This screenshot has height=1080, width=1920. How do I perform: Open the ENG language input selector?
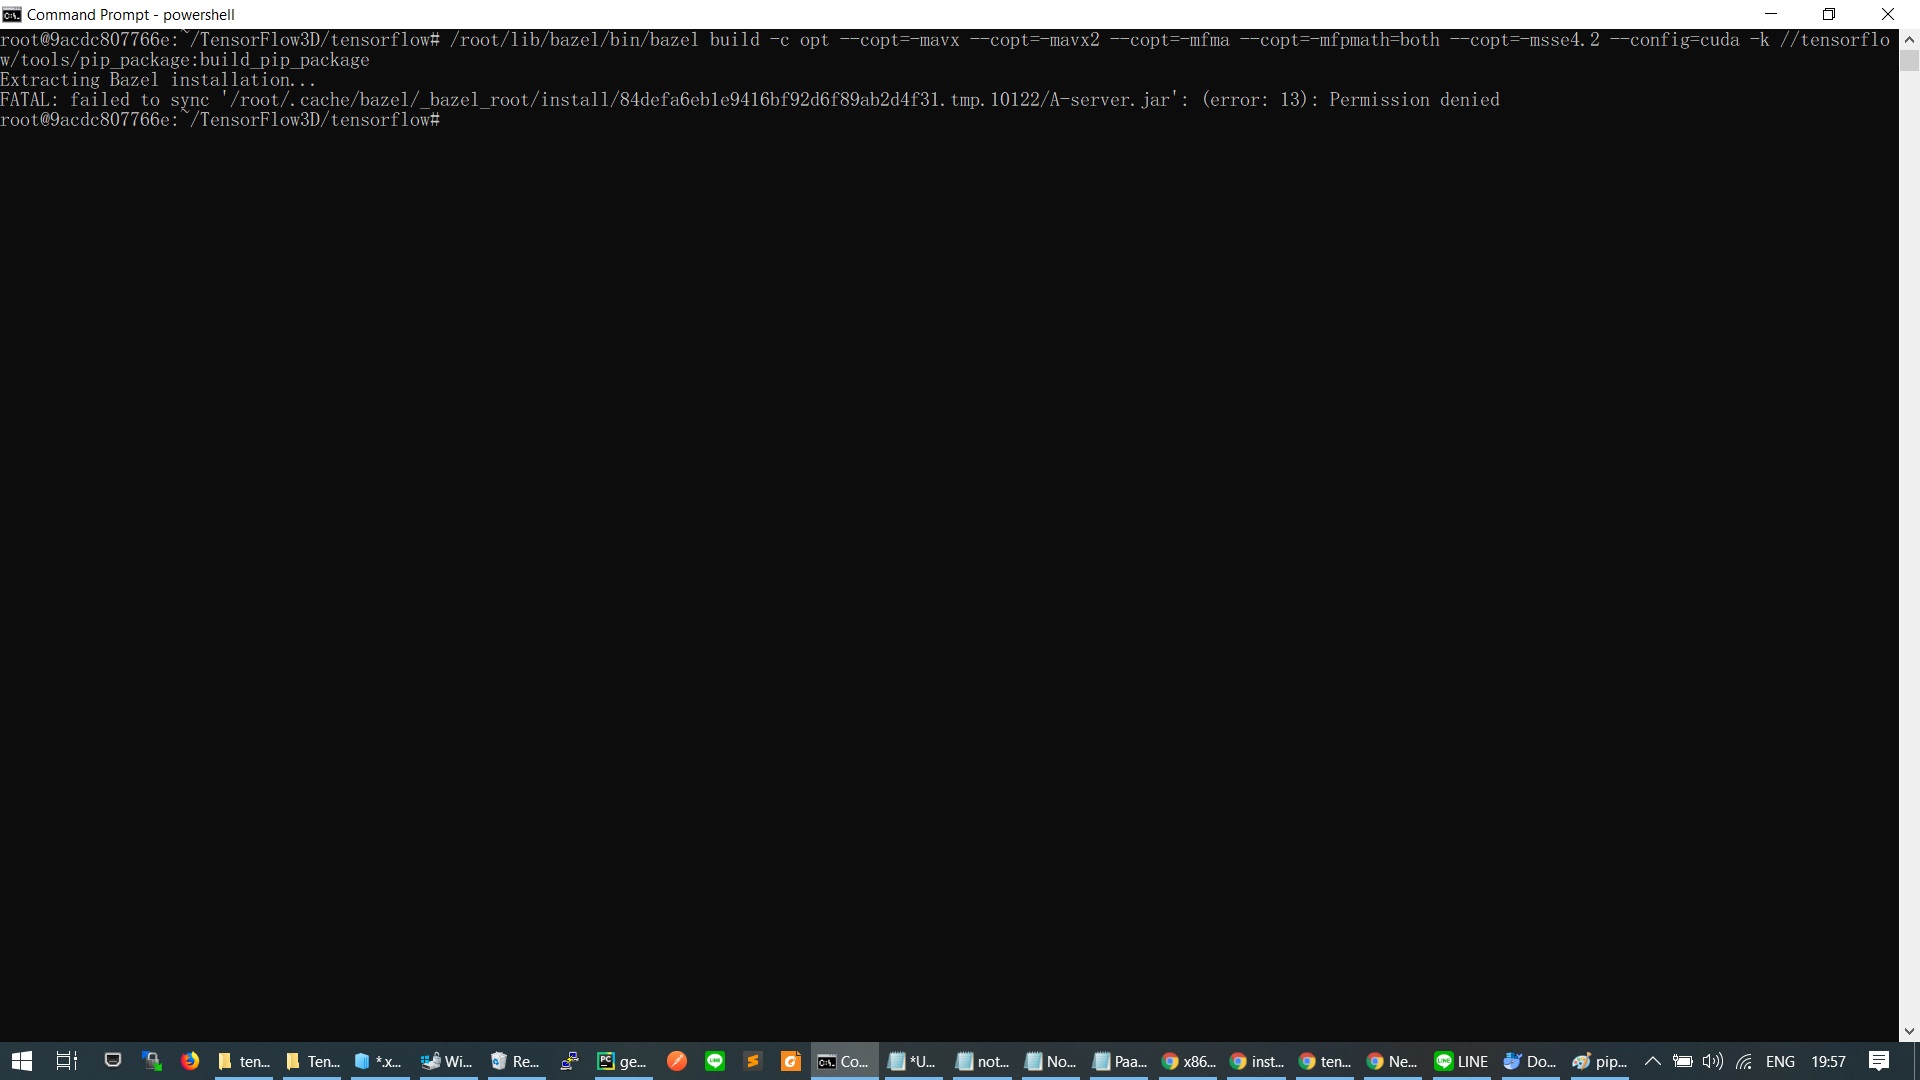1780,1061
